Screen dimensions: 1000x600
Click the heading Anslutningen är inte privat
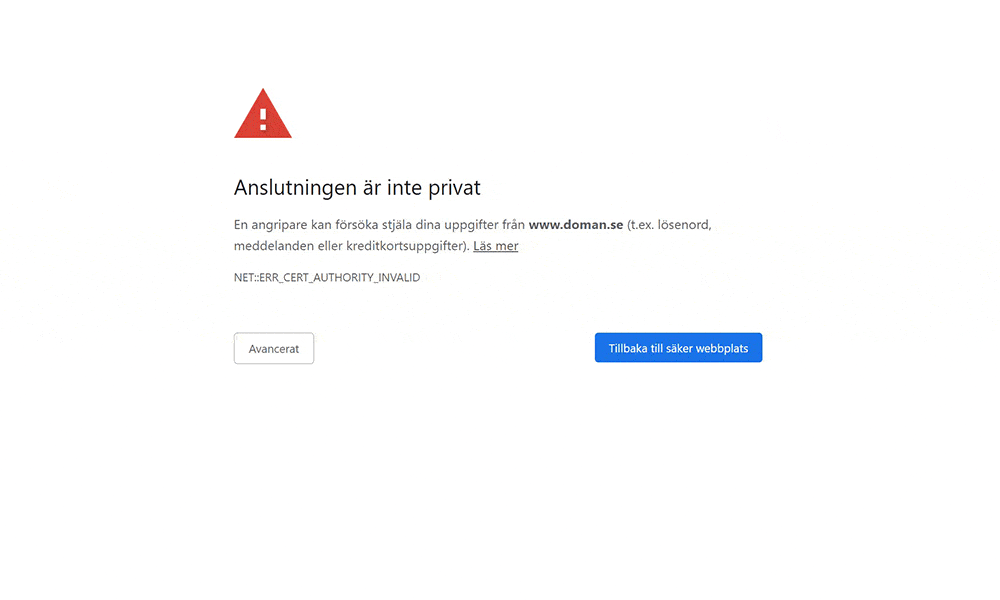357,187
